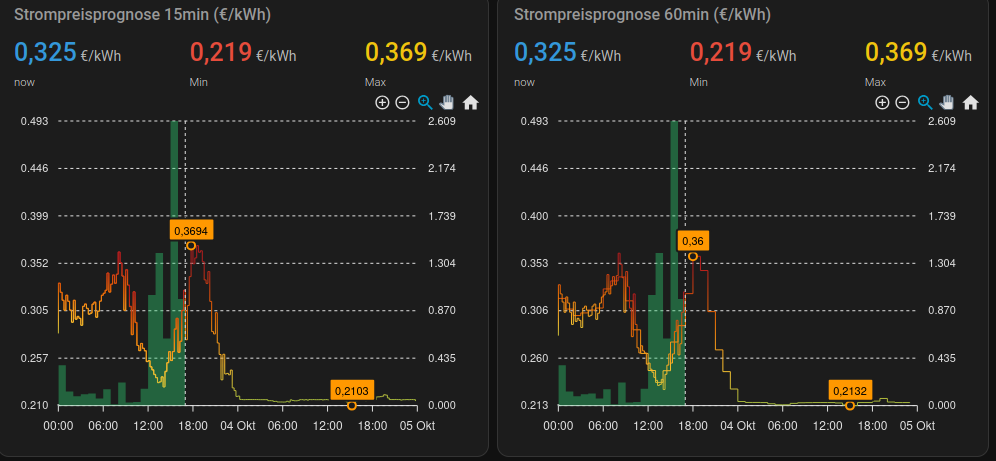
Task: Click the 0,36 peak marker on 60min chart
Action: click(x=692, y=241)
